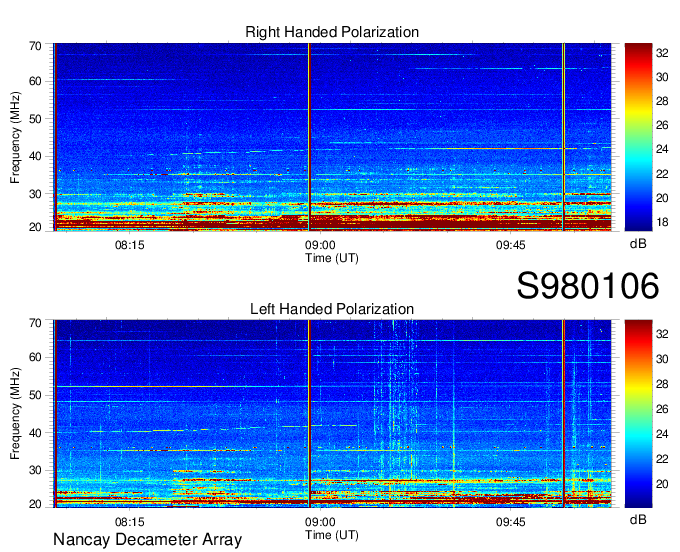
Task: Click the 18 value on top colorbar scale
Action: tap(662, 222)
